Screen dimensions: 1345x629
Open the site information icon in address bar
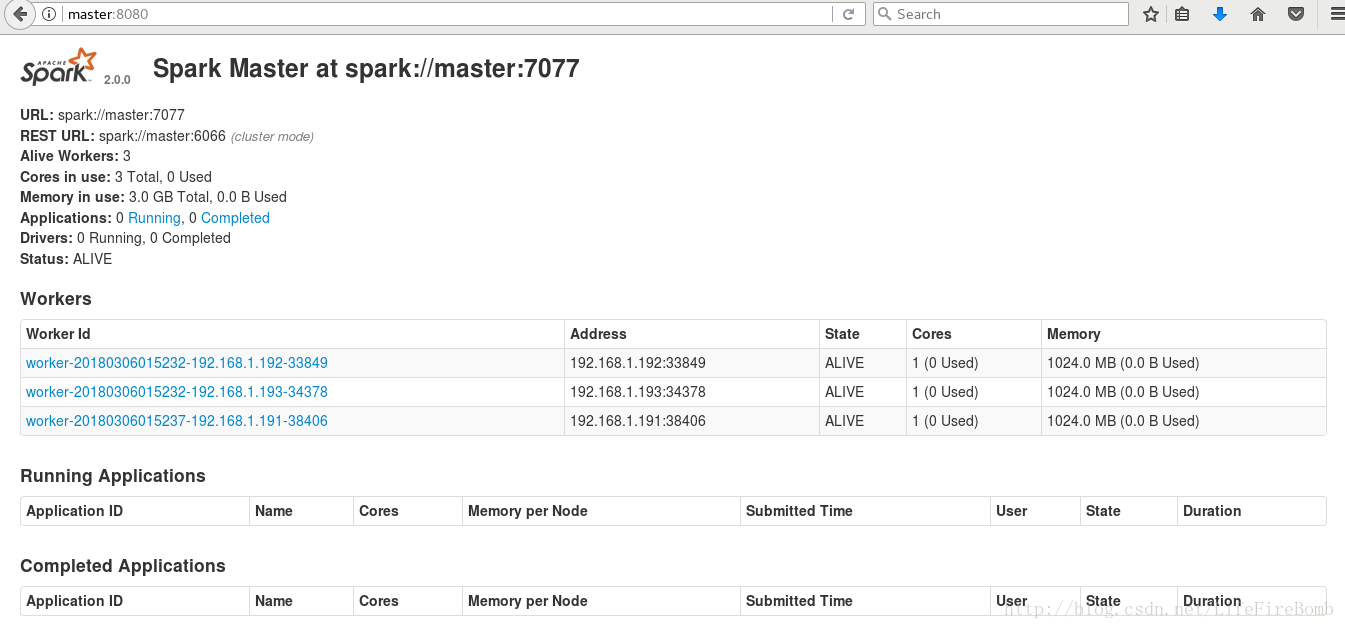(x=49, y=14)
